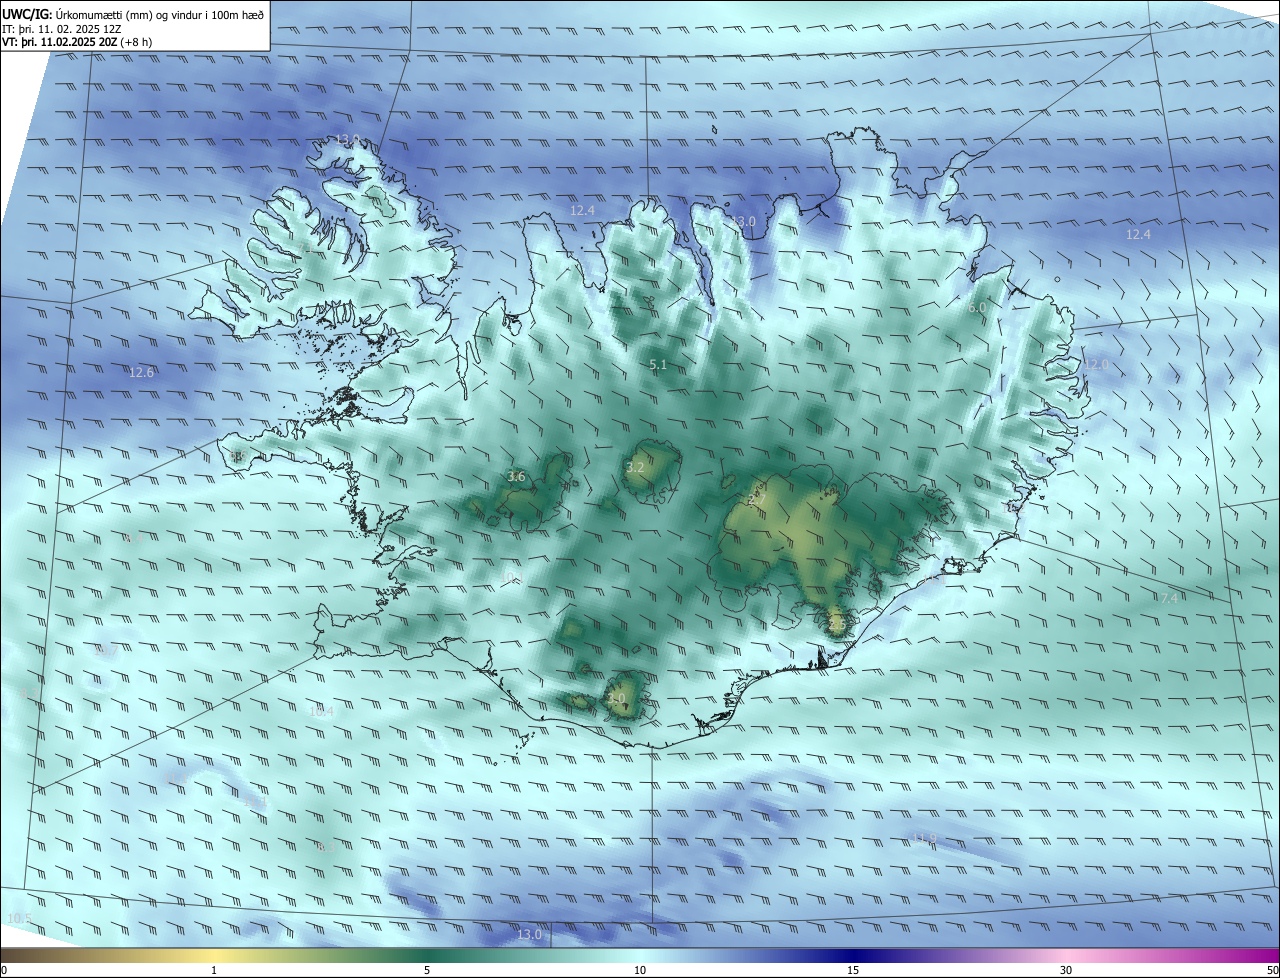Click the '1' tick label on the scale
The image size is (1280, 978).
pos(214,970)
